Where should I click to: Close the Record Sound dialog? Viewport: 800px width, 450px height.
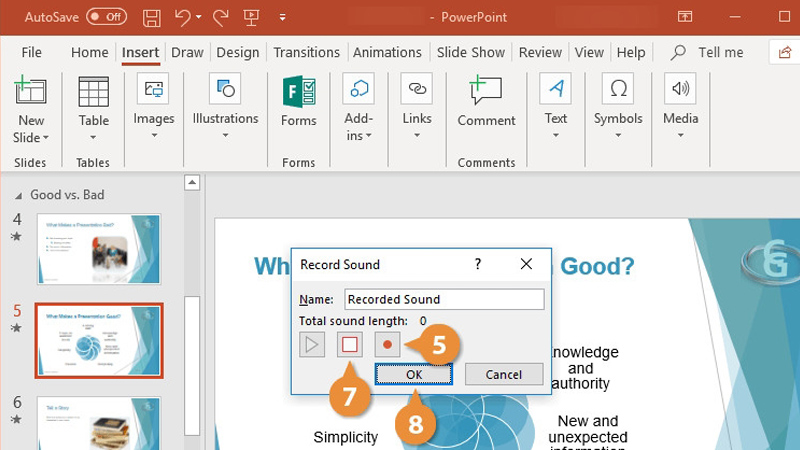coord(526,264)
